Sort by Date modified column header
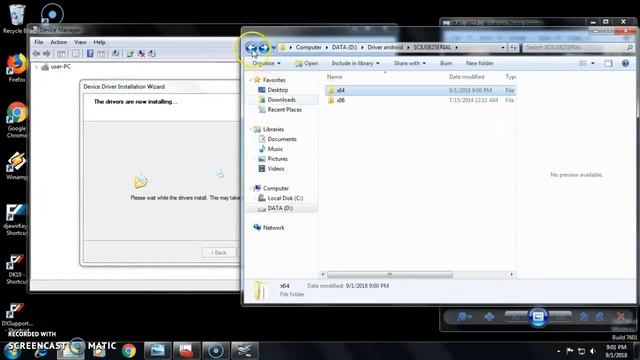 point(467,77)
